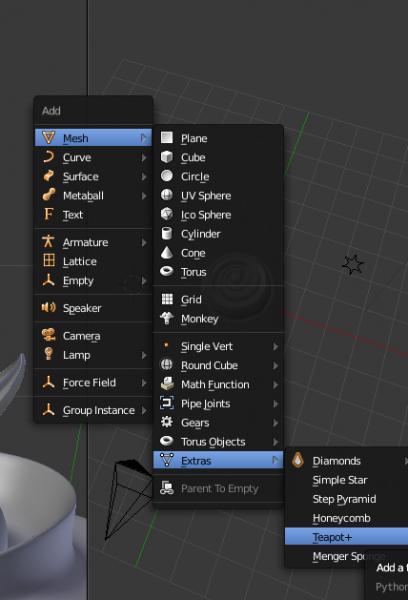
Task: Click the Lattice icon
Action: tap(49, 261)
